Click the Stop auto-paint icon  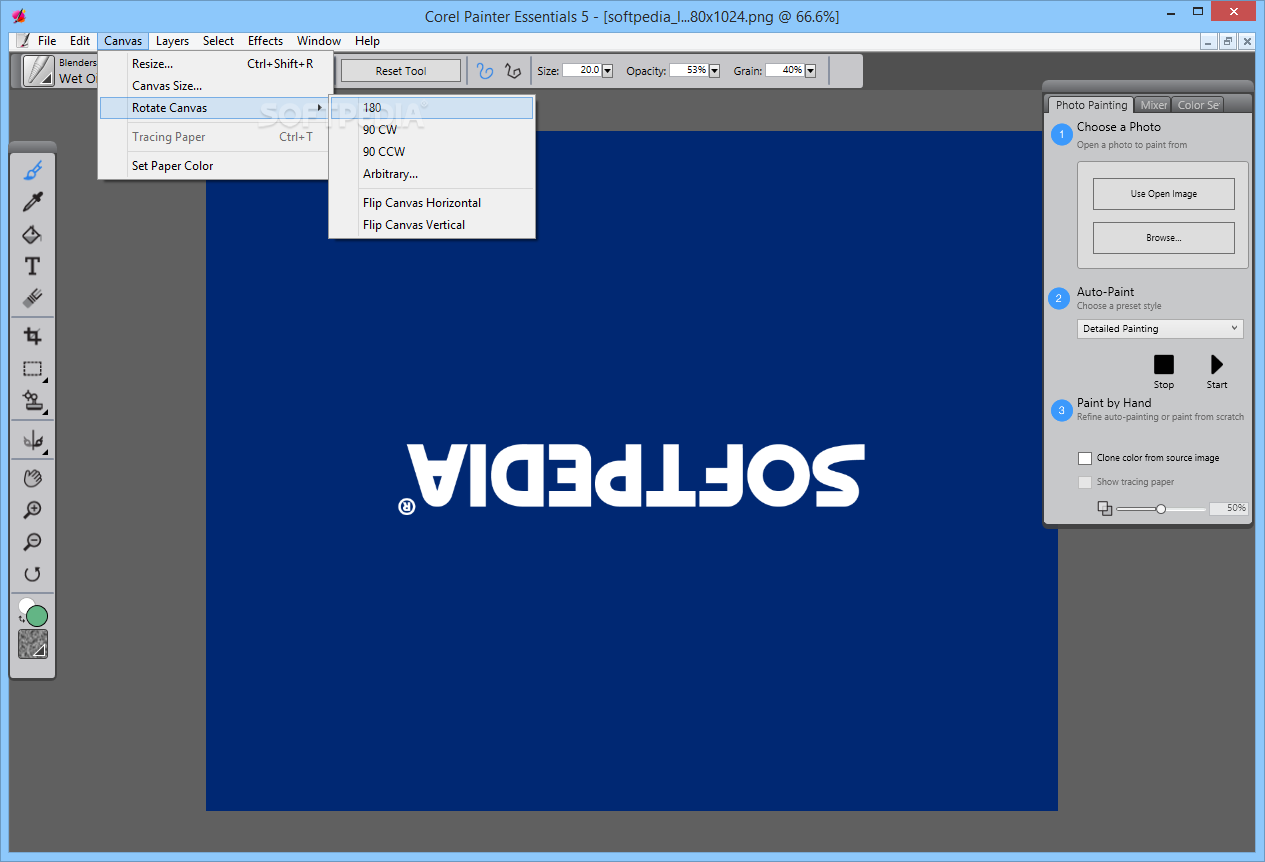(x=1164, y=365)
